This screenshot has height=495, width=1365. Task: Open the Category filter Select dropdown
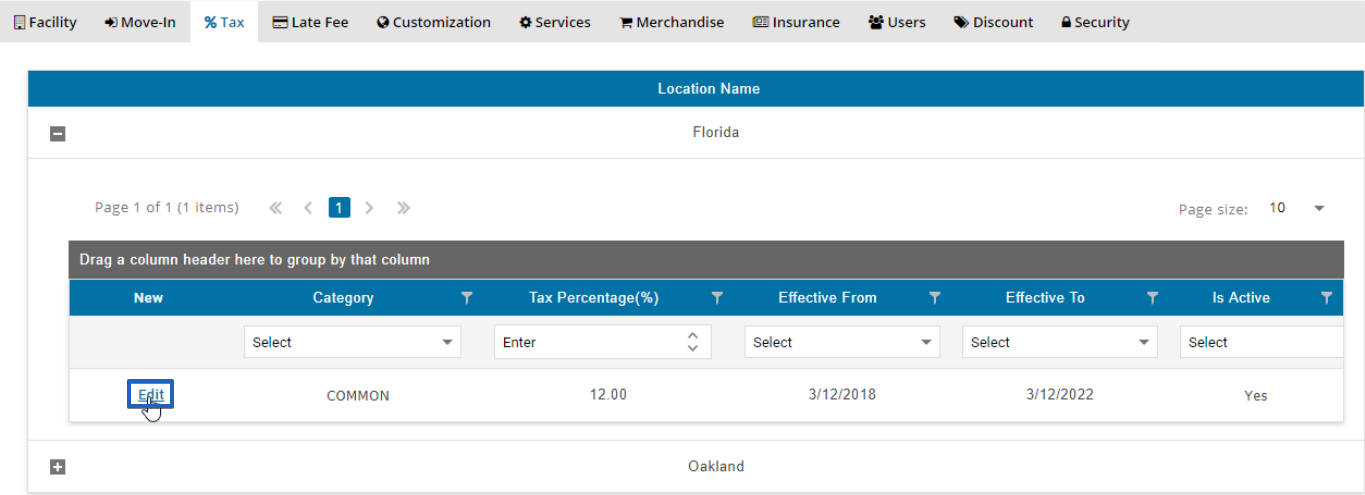[x=352, y=342]
